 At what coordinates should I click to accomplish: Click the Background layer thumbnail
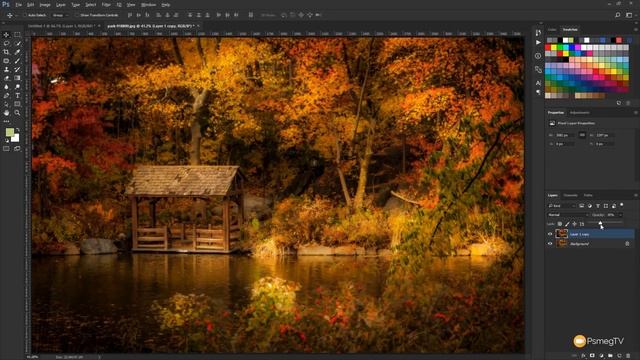[x=562, y=244]
